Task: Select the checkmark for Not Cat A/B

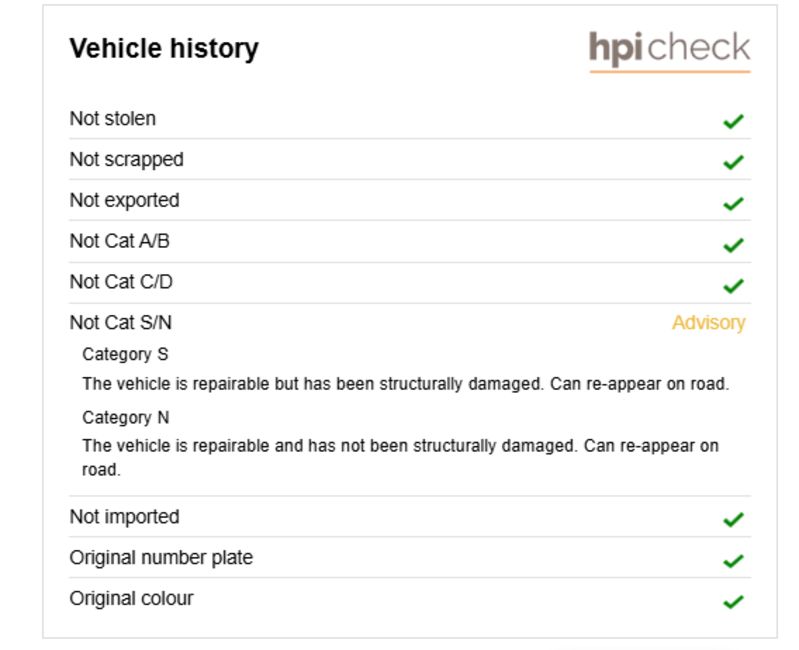Action: click(x=733, y=245)
